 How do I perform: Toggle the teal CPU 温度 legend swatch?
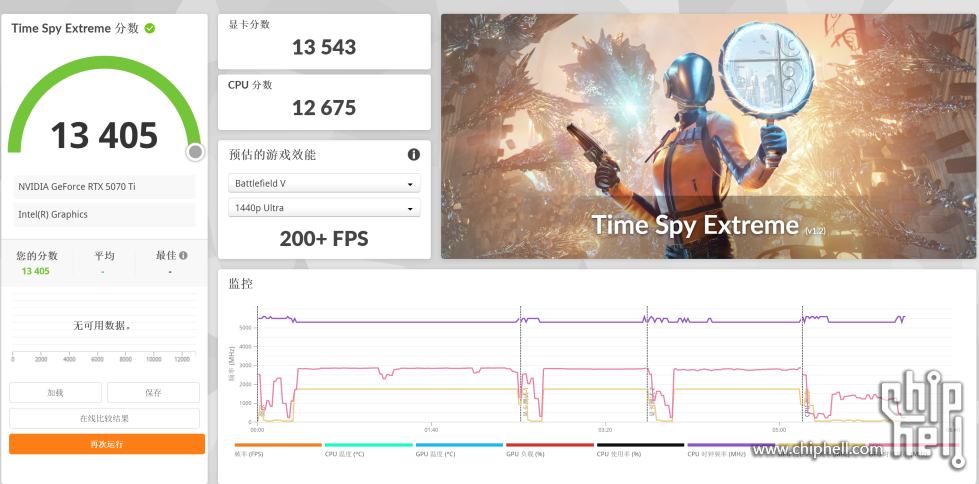pos(368,445)
